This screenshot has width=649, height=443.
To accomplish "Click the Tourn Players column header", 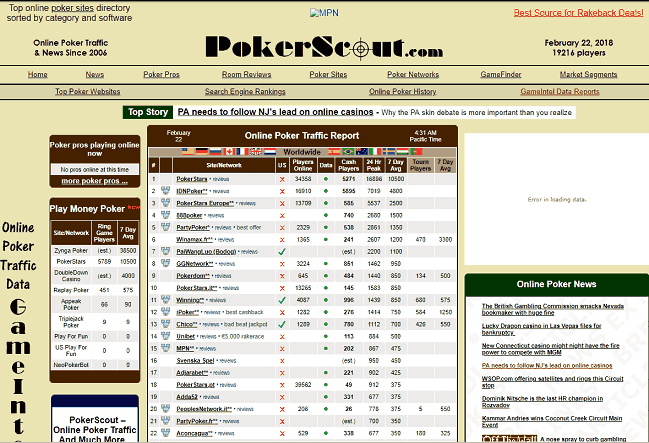I will click(421, 165).
